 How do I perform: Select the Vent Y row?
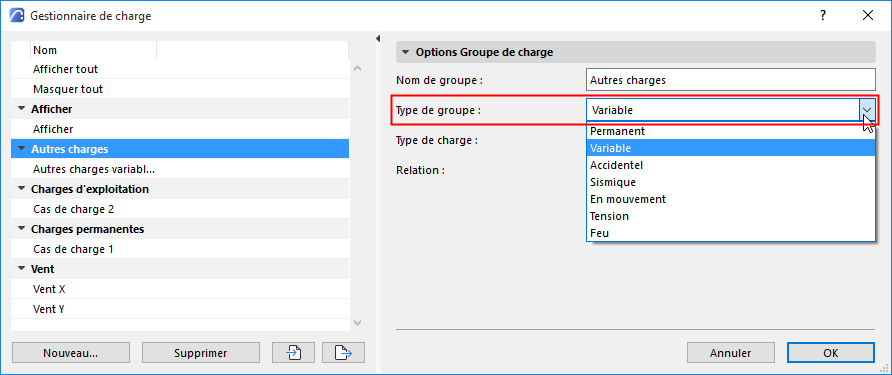coord(180,309)
